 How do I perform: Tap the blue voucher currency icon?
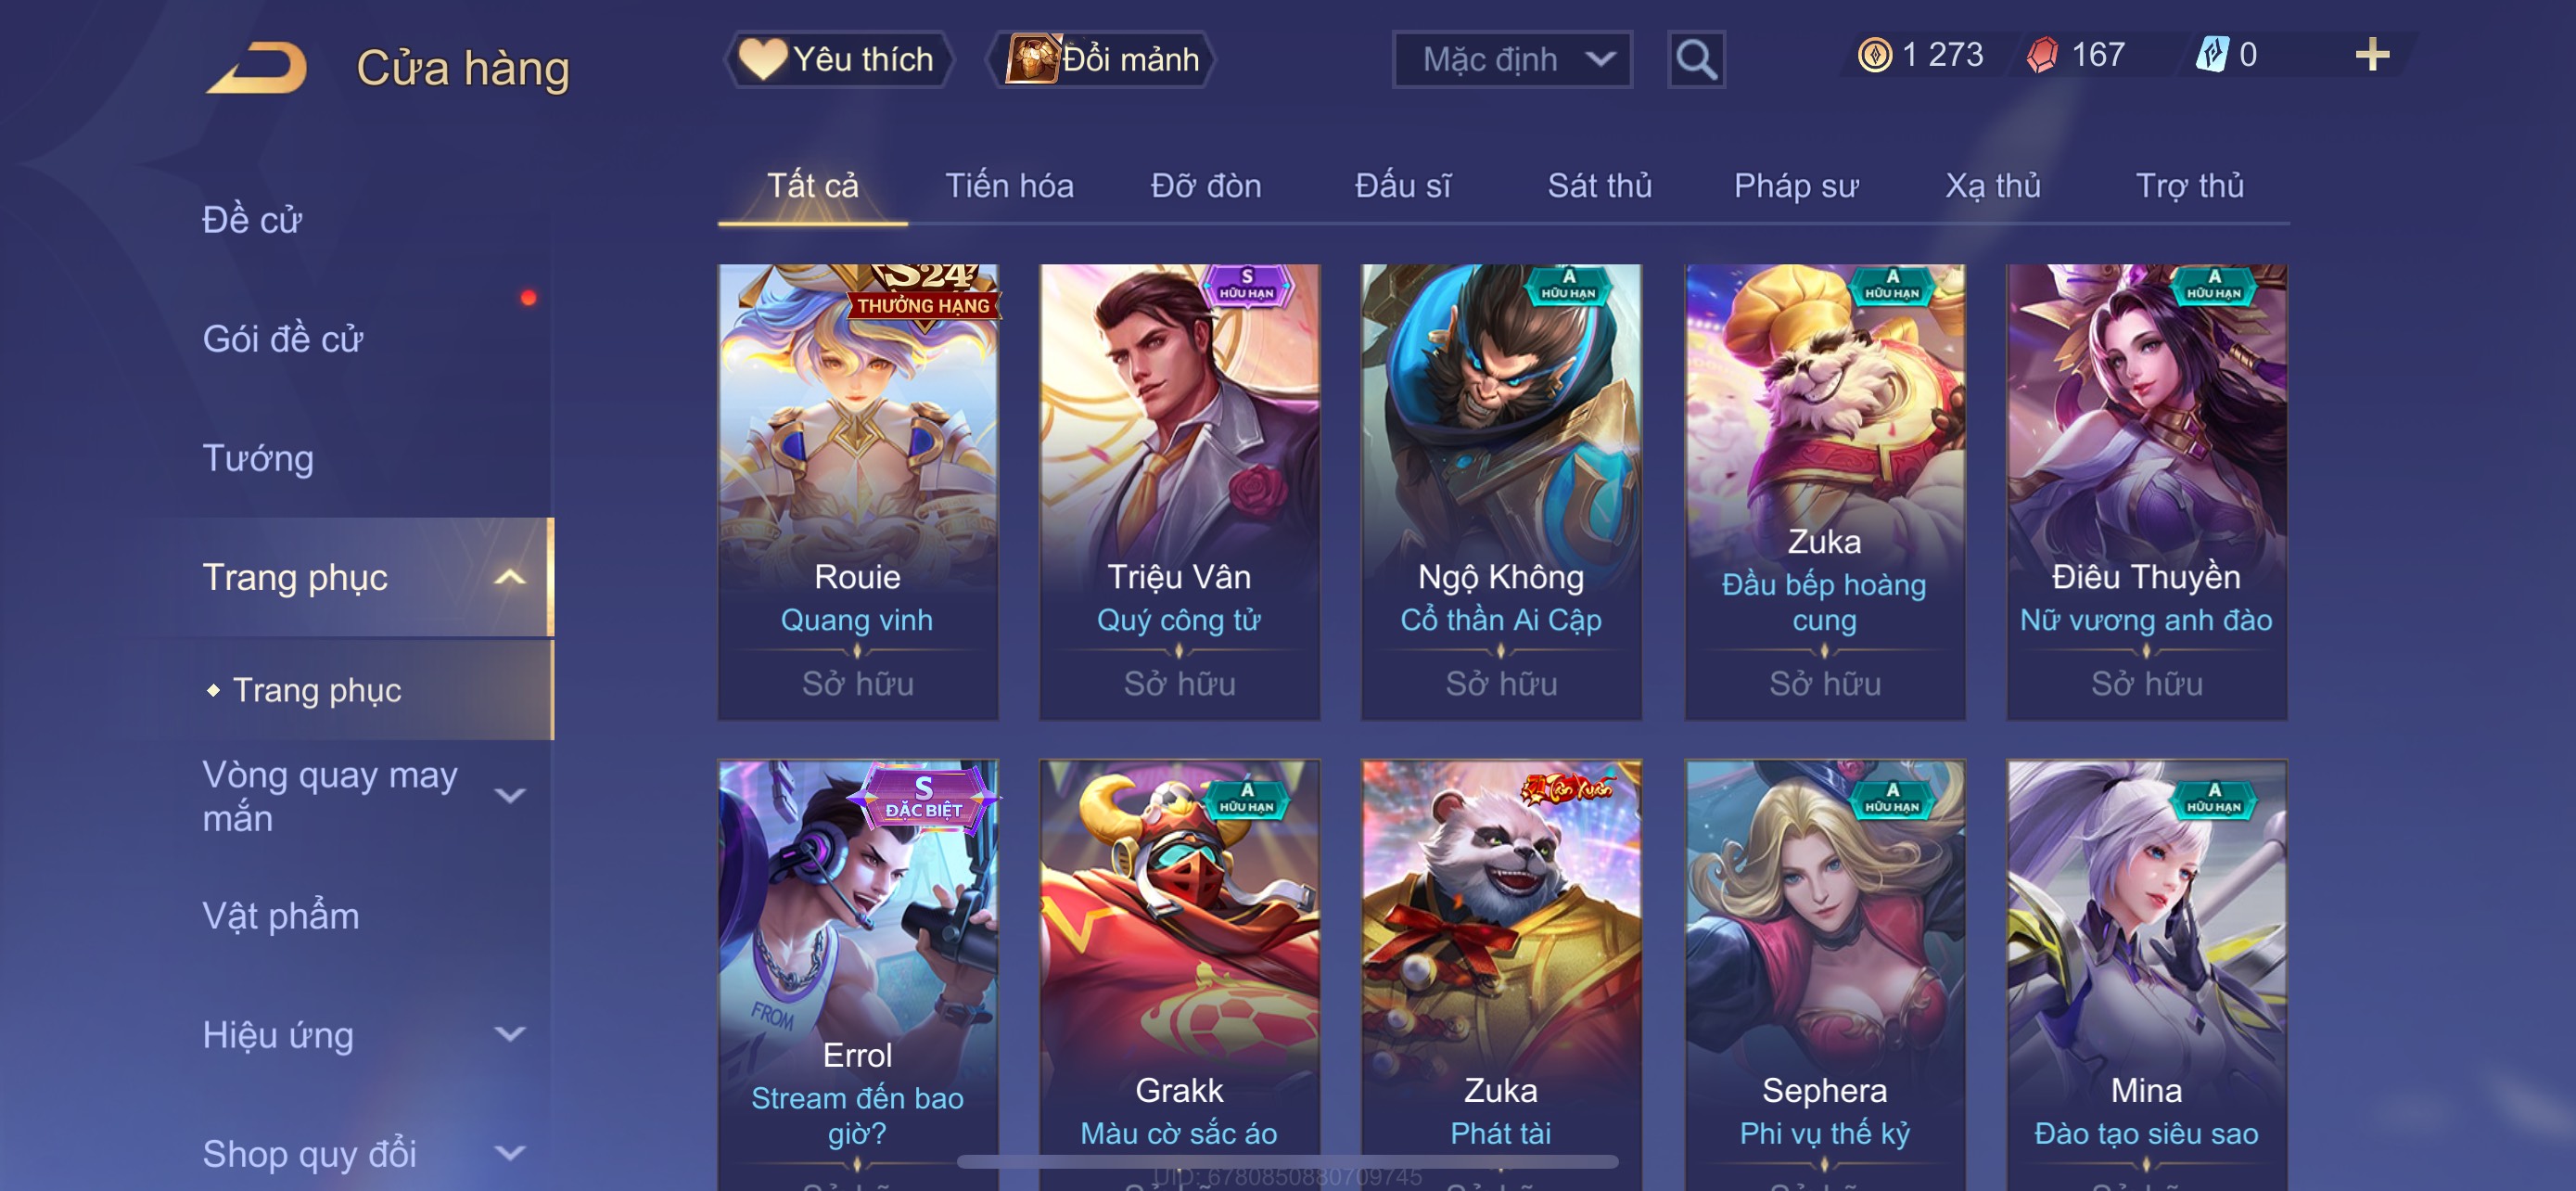point(2212,54)
